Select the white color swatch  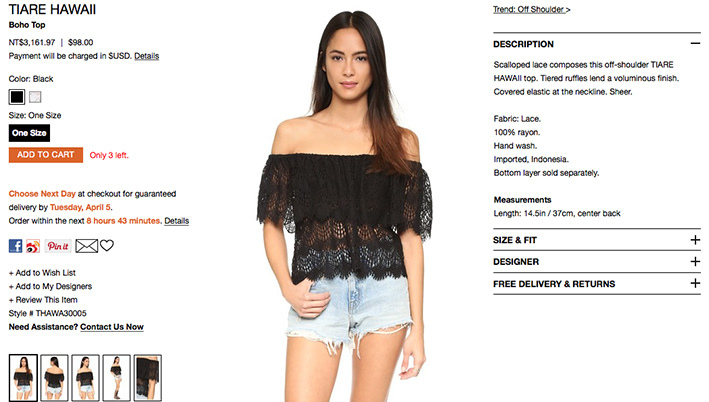[35, 97]
